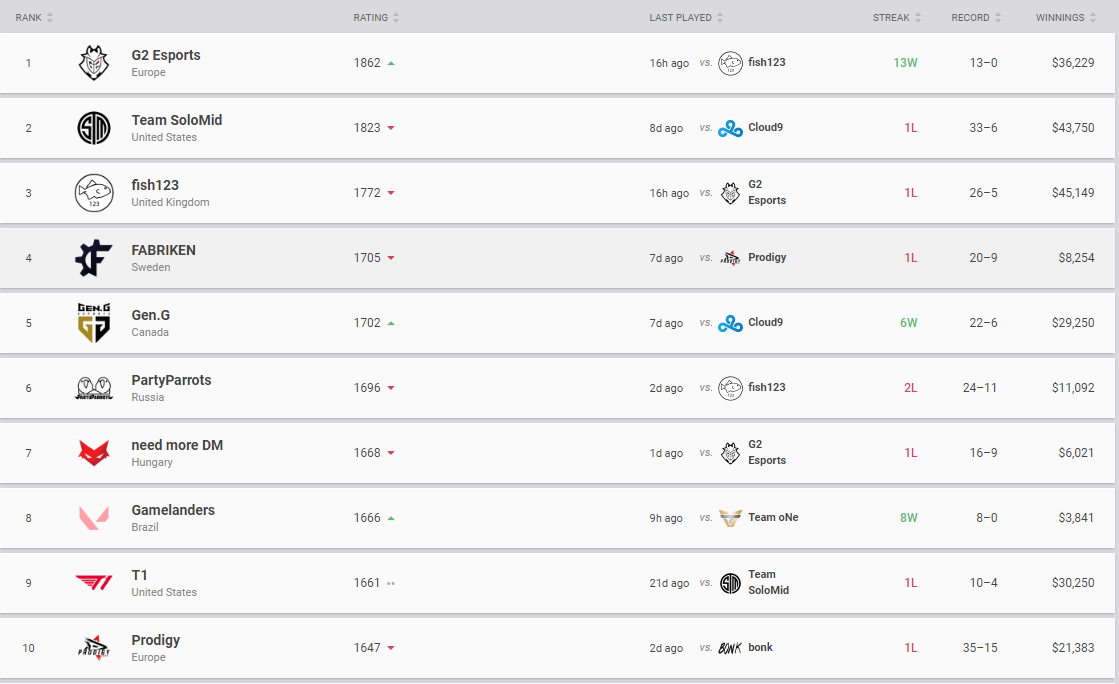Click the Brazil region label
The height and width of the screenshot is (684, 1119).
coord(145,527)
